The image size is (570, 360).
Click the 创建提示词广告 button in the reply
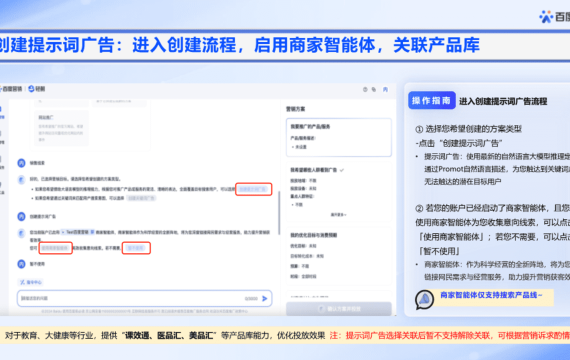253,189
